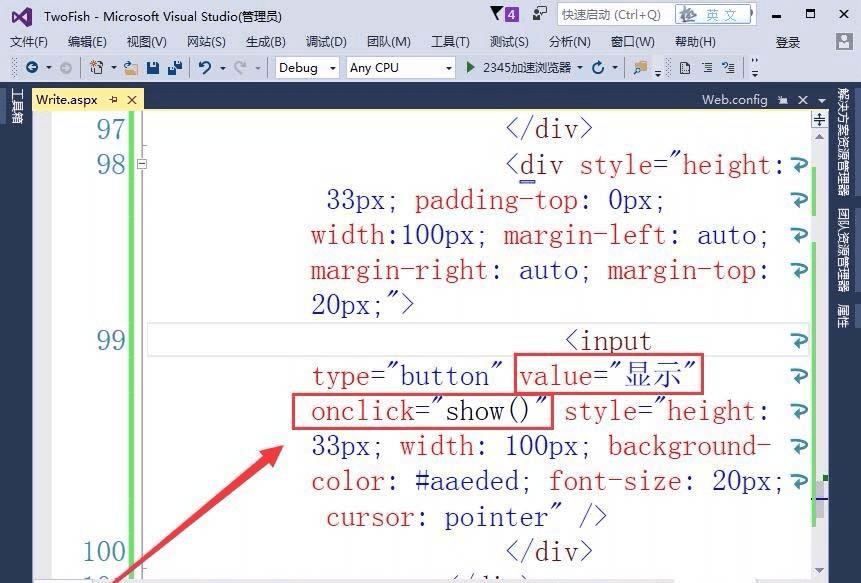Open the 调试(D) menu

[x=326, y=42]
